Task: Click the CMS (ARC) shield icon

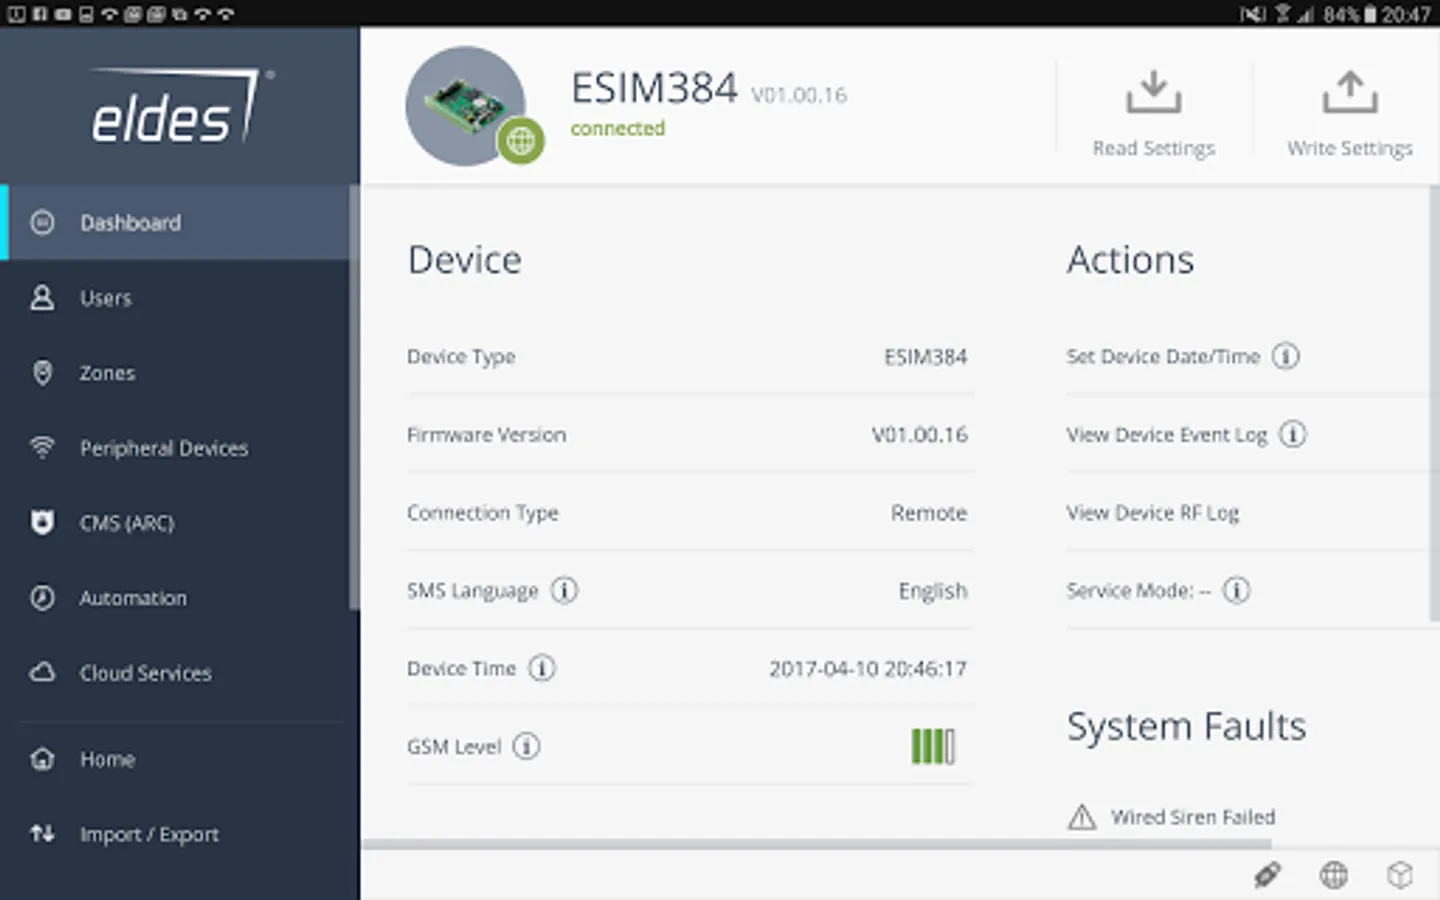Action: [x=42, y=522]
